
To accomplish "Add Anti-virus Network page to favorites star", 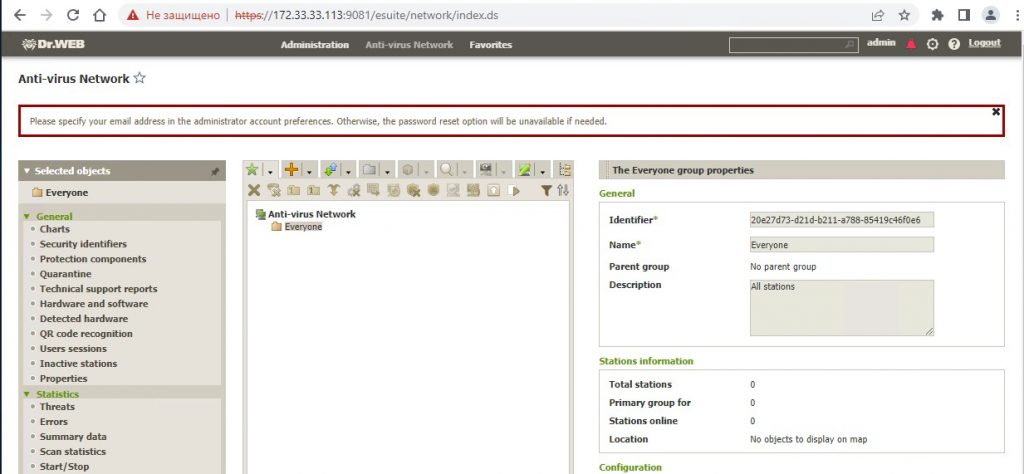I will pyautogui.click(x=140, y=78).
